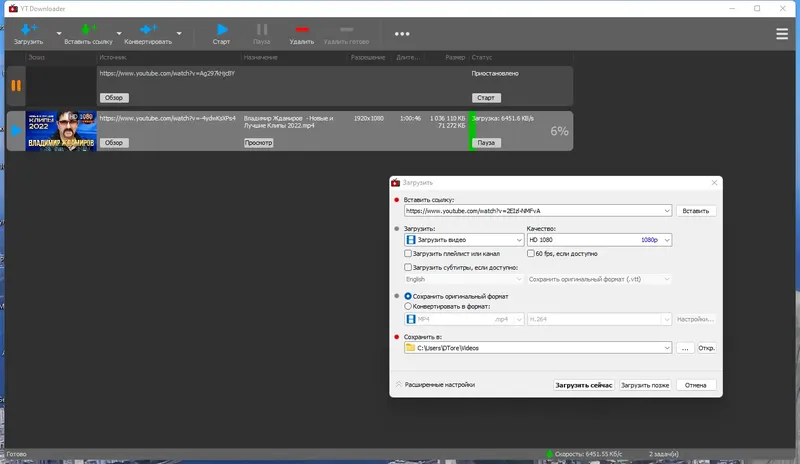
Task: Open the Владимир Жданиров video thumbnail
Action: (61, 131)
